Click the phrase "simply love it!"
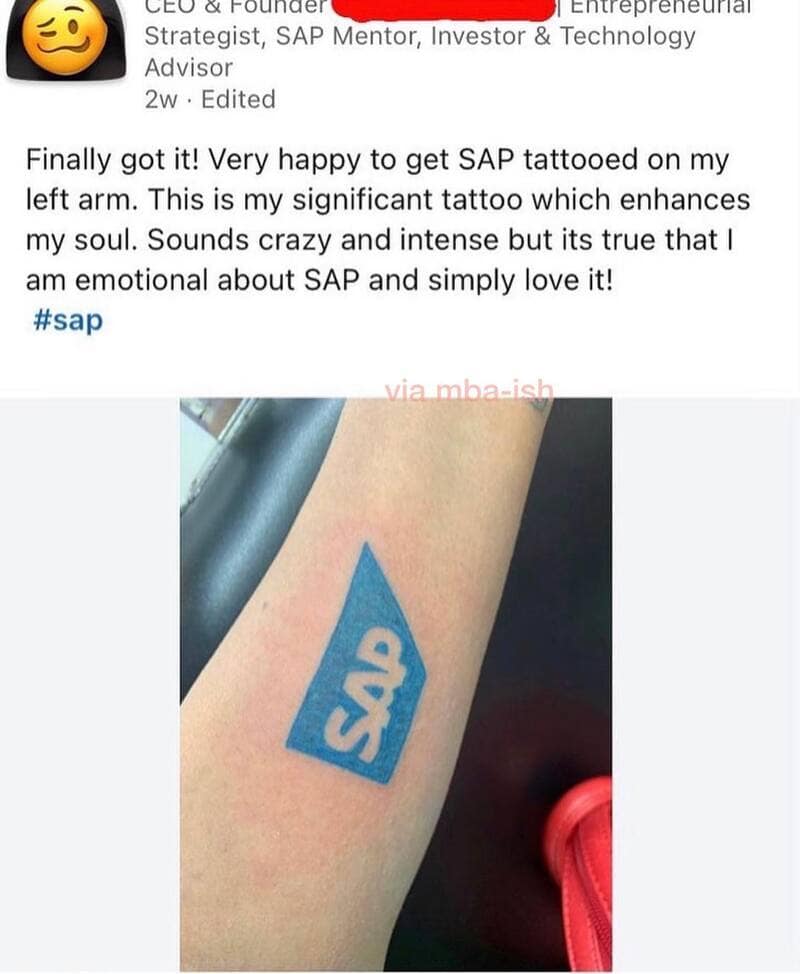 [x=520, y=280]
